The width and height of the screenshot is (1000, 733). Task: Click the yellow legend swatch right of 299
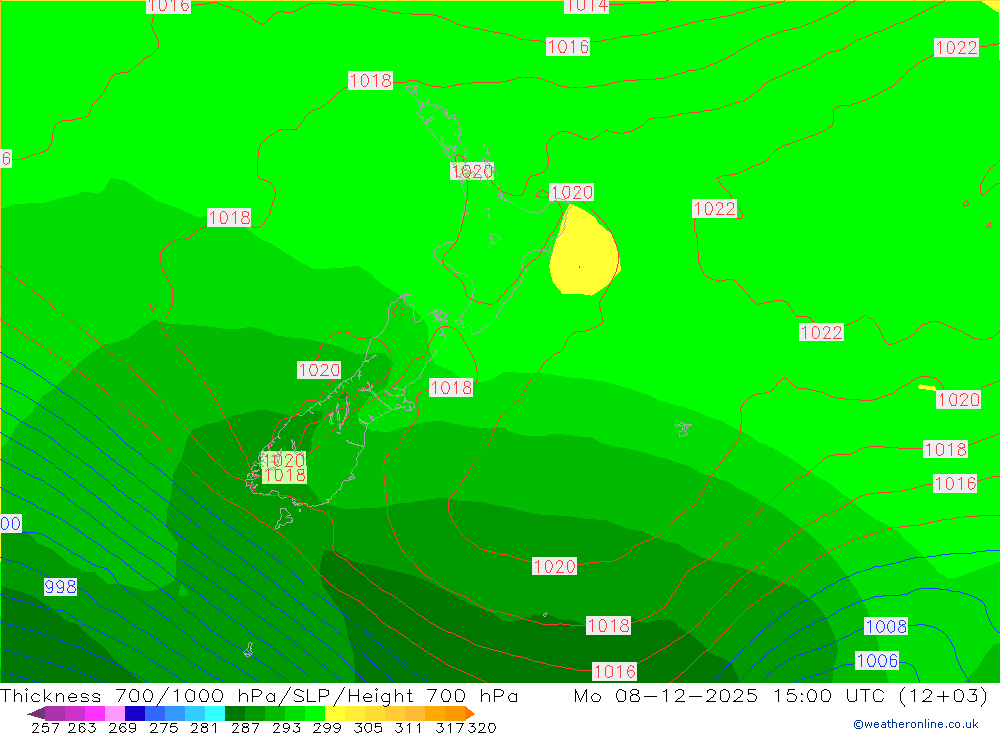335,713
